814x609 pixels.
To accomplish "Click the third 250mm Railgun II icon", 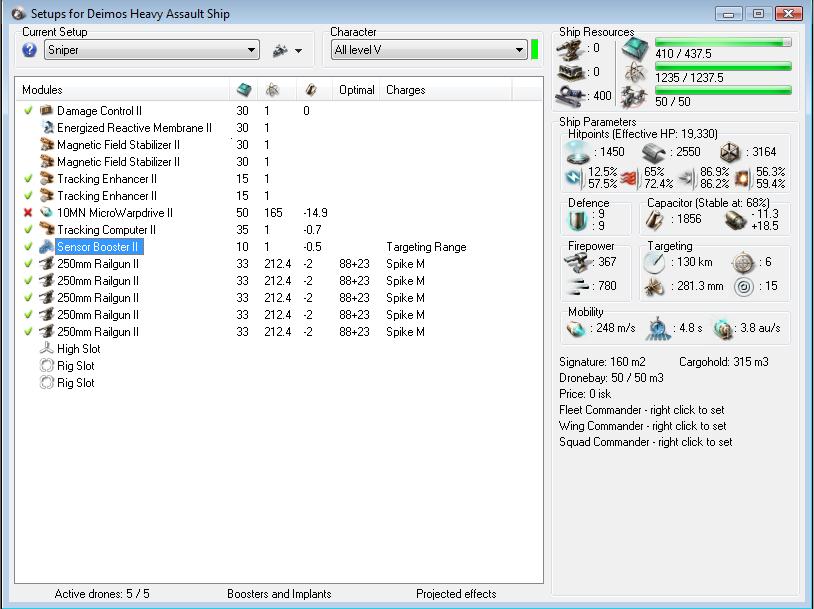I will coord(47,297).
